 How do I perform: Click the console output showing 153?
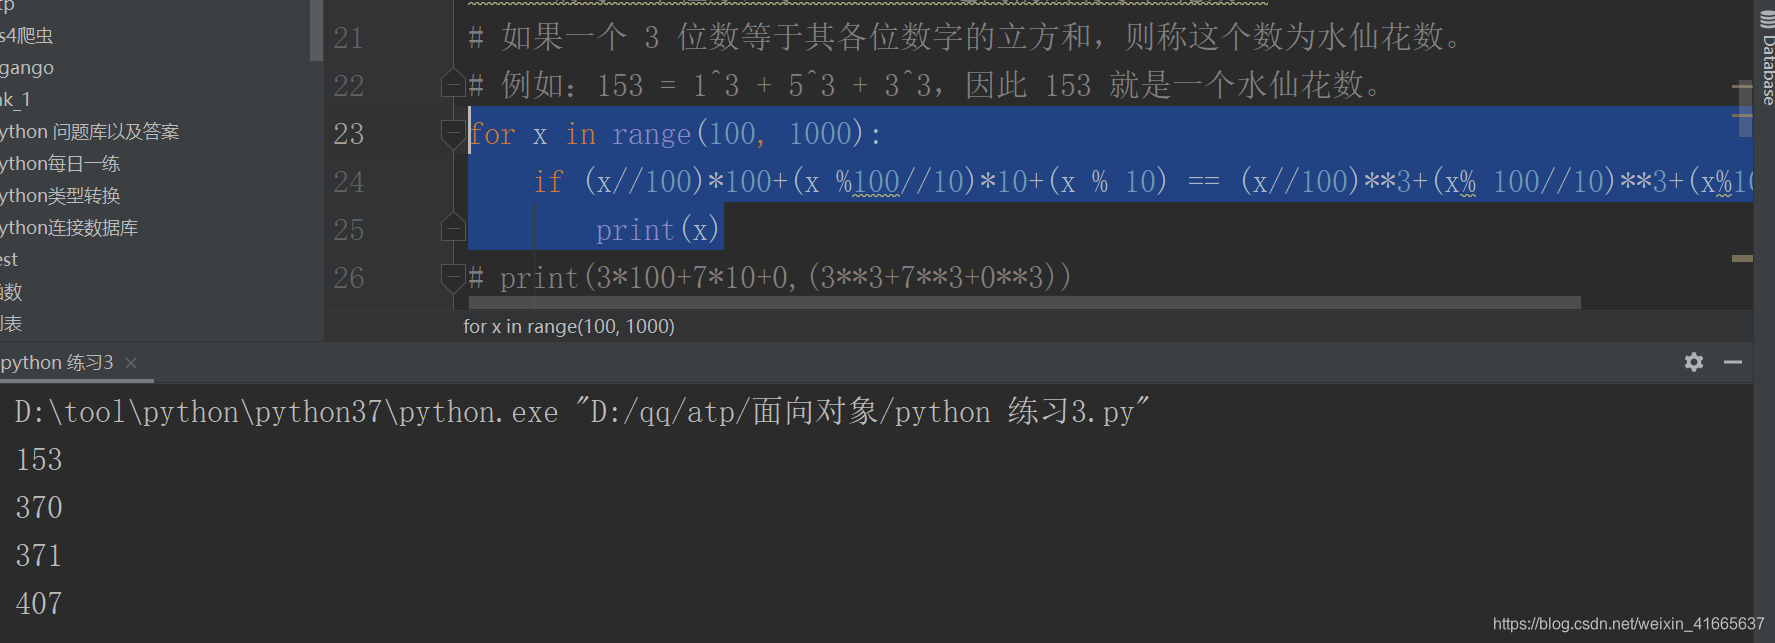[38, 459]
